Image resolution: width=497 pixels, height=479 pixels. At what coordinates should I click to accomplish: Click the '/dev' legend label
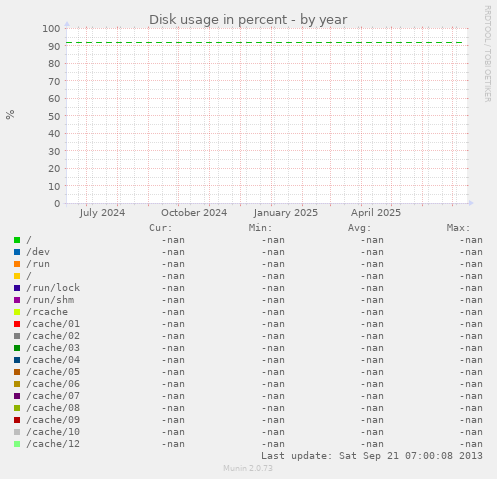(x=38, y=252)
